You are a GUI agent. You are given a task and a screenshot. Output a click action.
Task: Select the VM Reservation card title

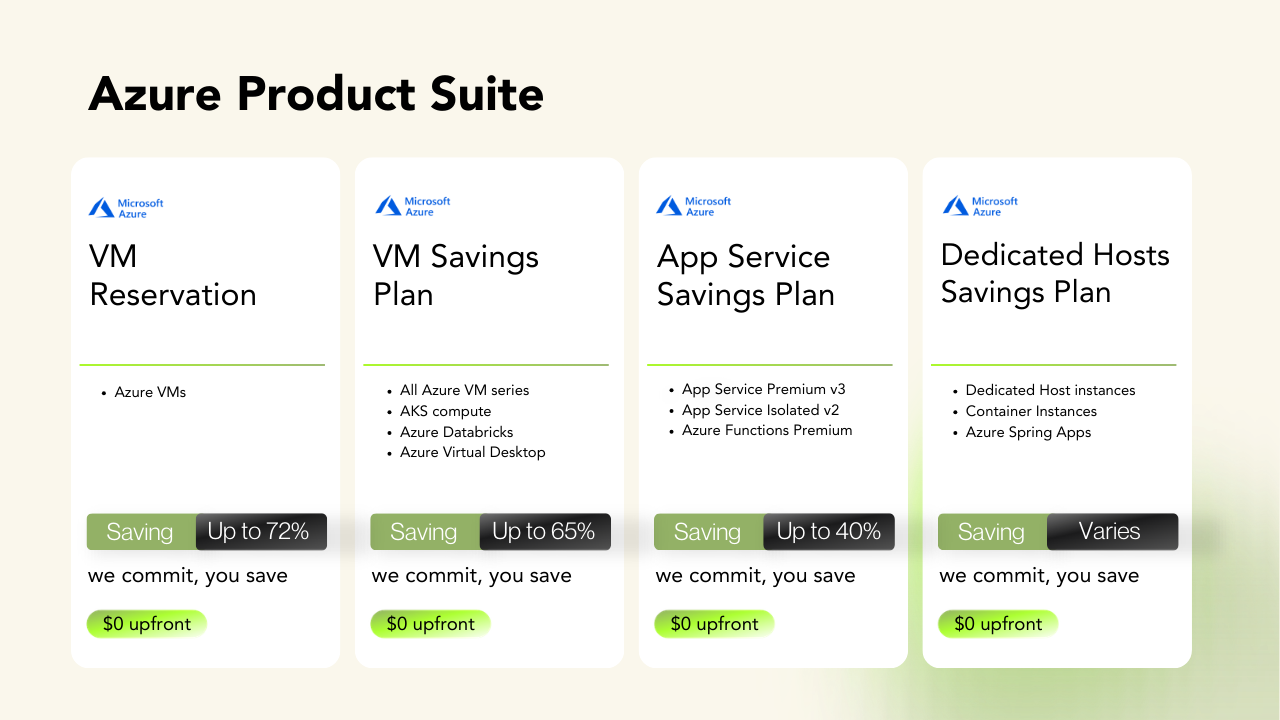click(x=173, y=275)
